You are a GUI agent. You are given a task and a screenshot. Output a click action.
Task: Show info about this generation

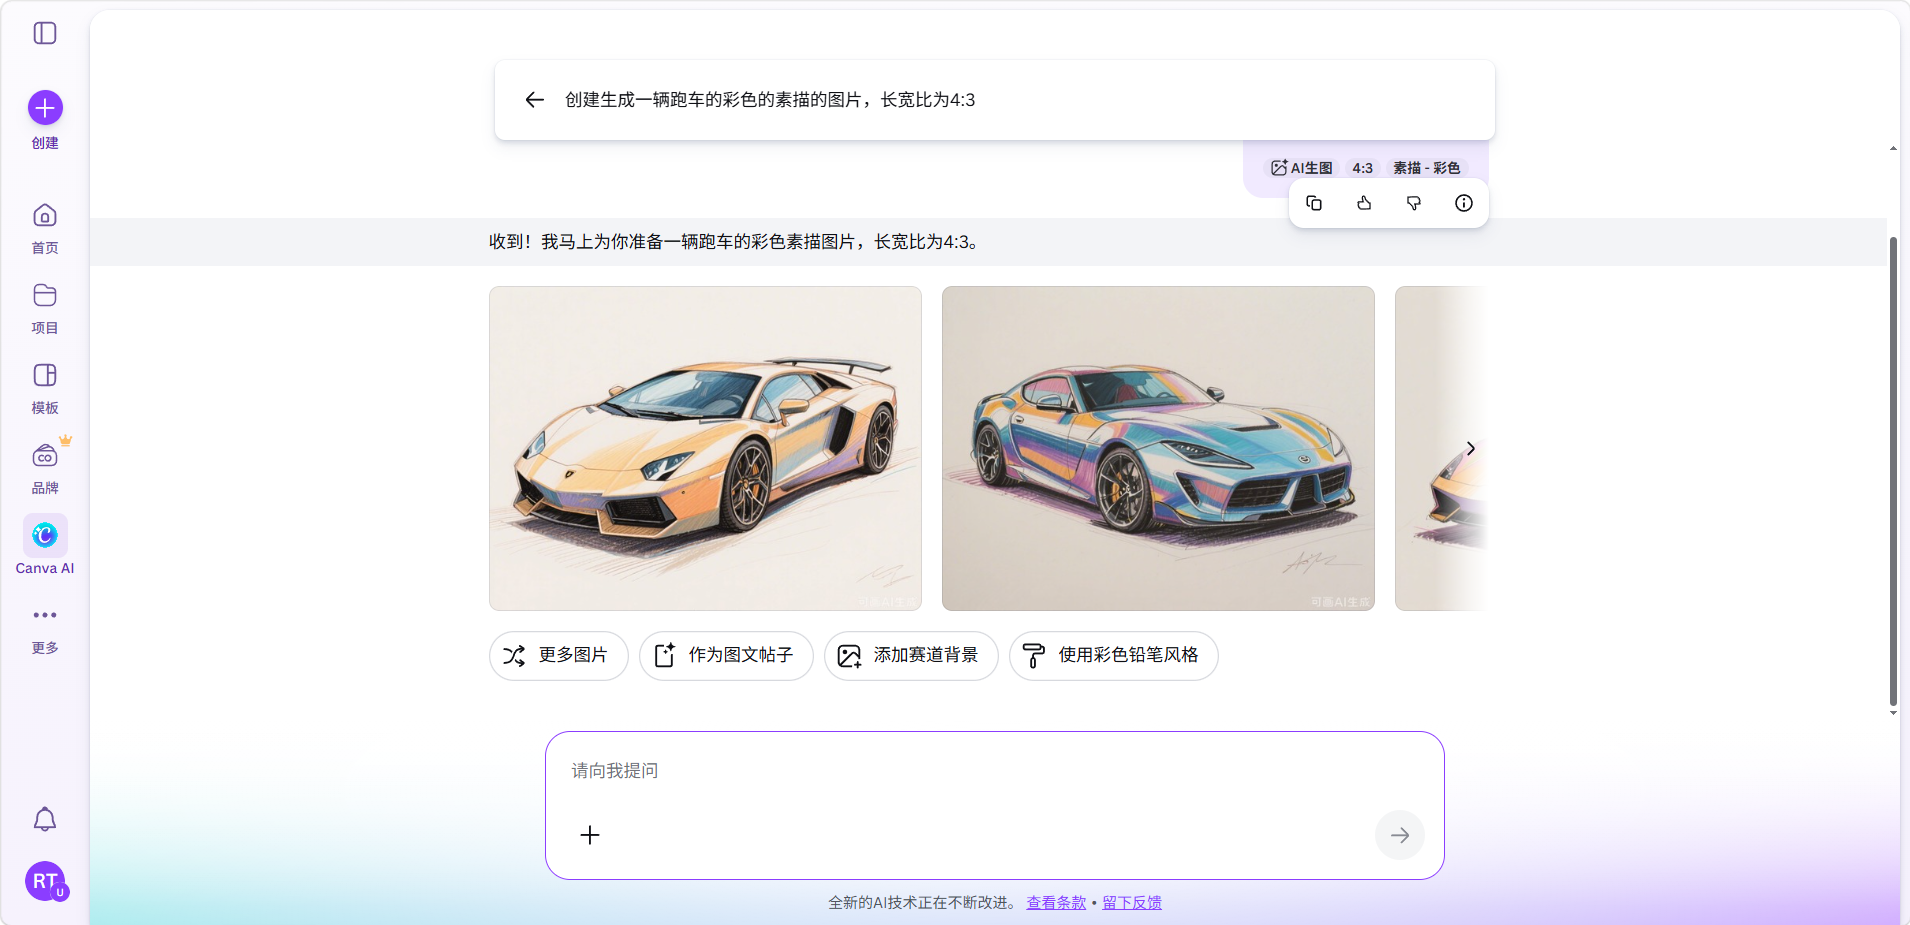(x=1464, y=203)
